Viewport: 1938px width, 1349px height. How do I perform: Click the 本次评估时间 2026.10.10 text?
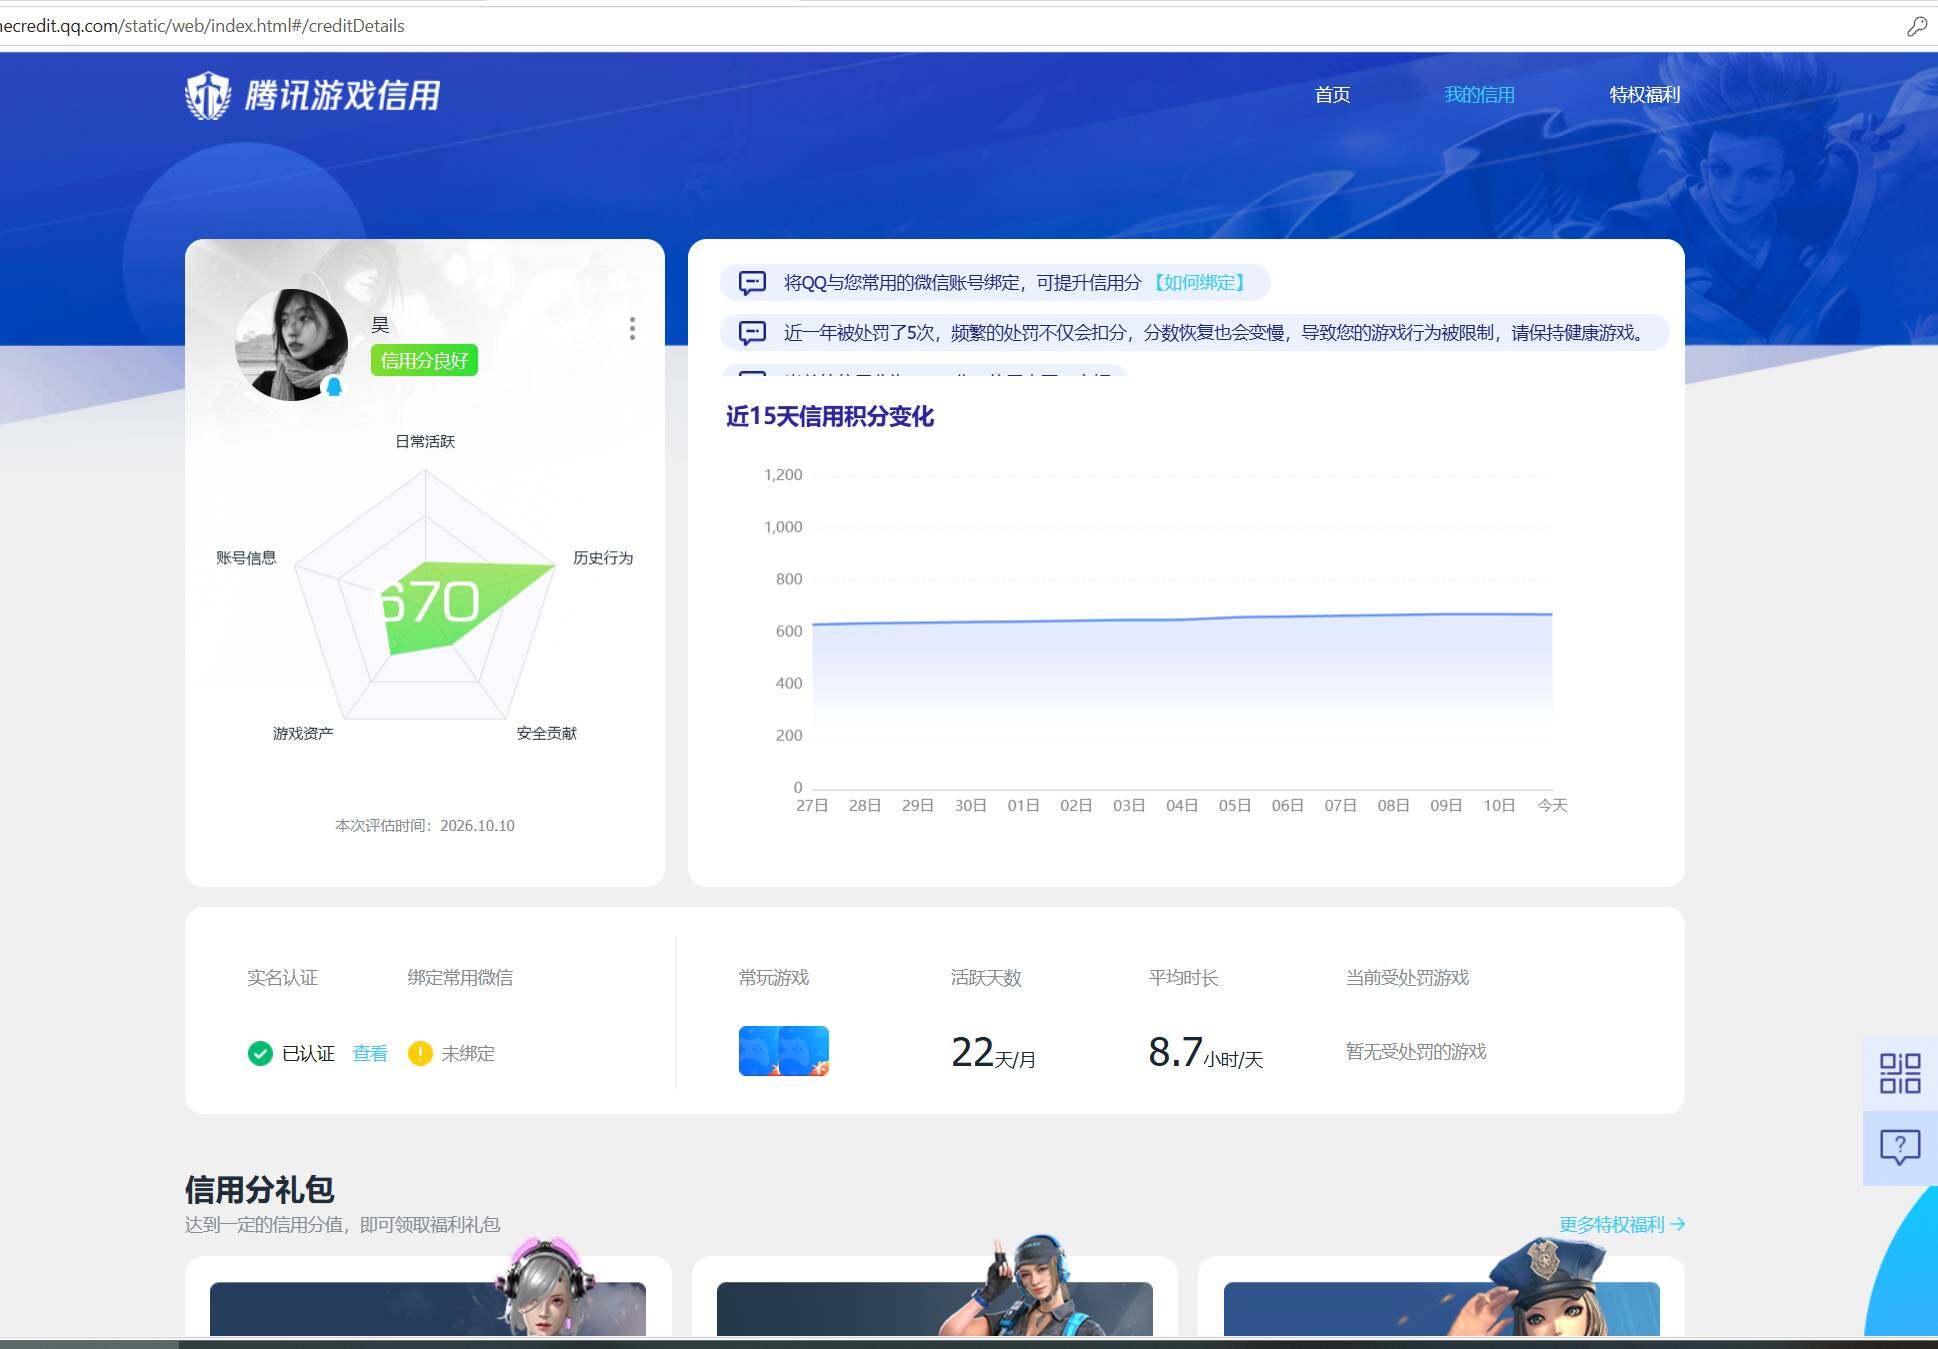425,826
